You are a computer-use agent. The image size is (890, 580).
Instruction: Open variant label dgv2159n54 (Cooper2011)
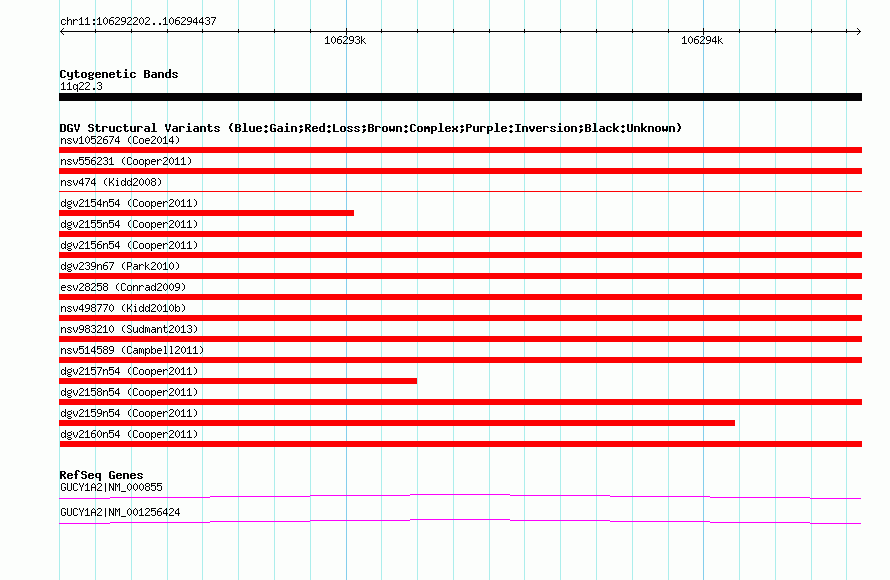[x=129, y=413]
